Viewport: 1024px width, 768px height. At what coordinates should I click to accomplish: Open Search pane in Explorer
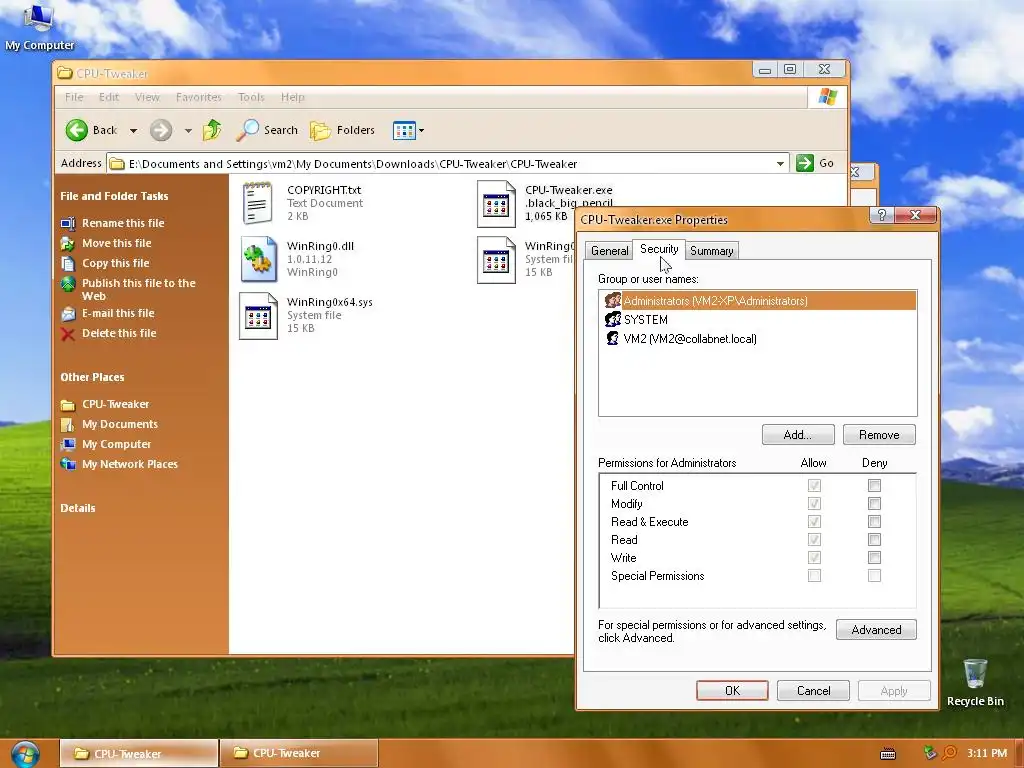(x=267, y=130)
